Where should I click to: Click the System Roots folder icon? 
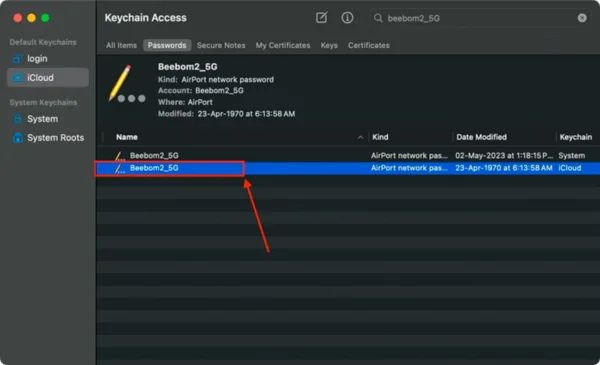(18, 138)
